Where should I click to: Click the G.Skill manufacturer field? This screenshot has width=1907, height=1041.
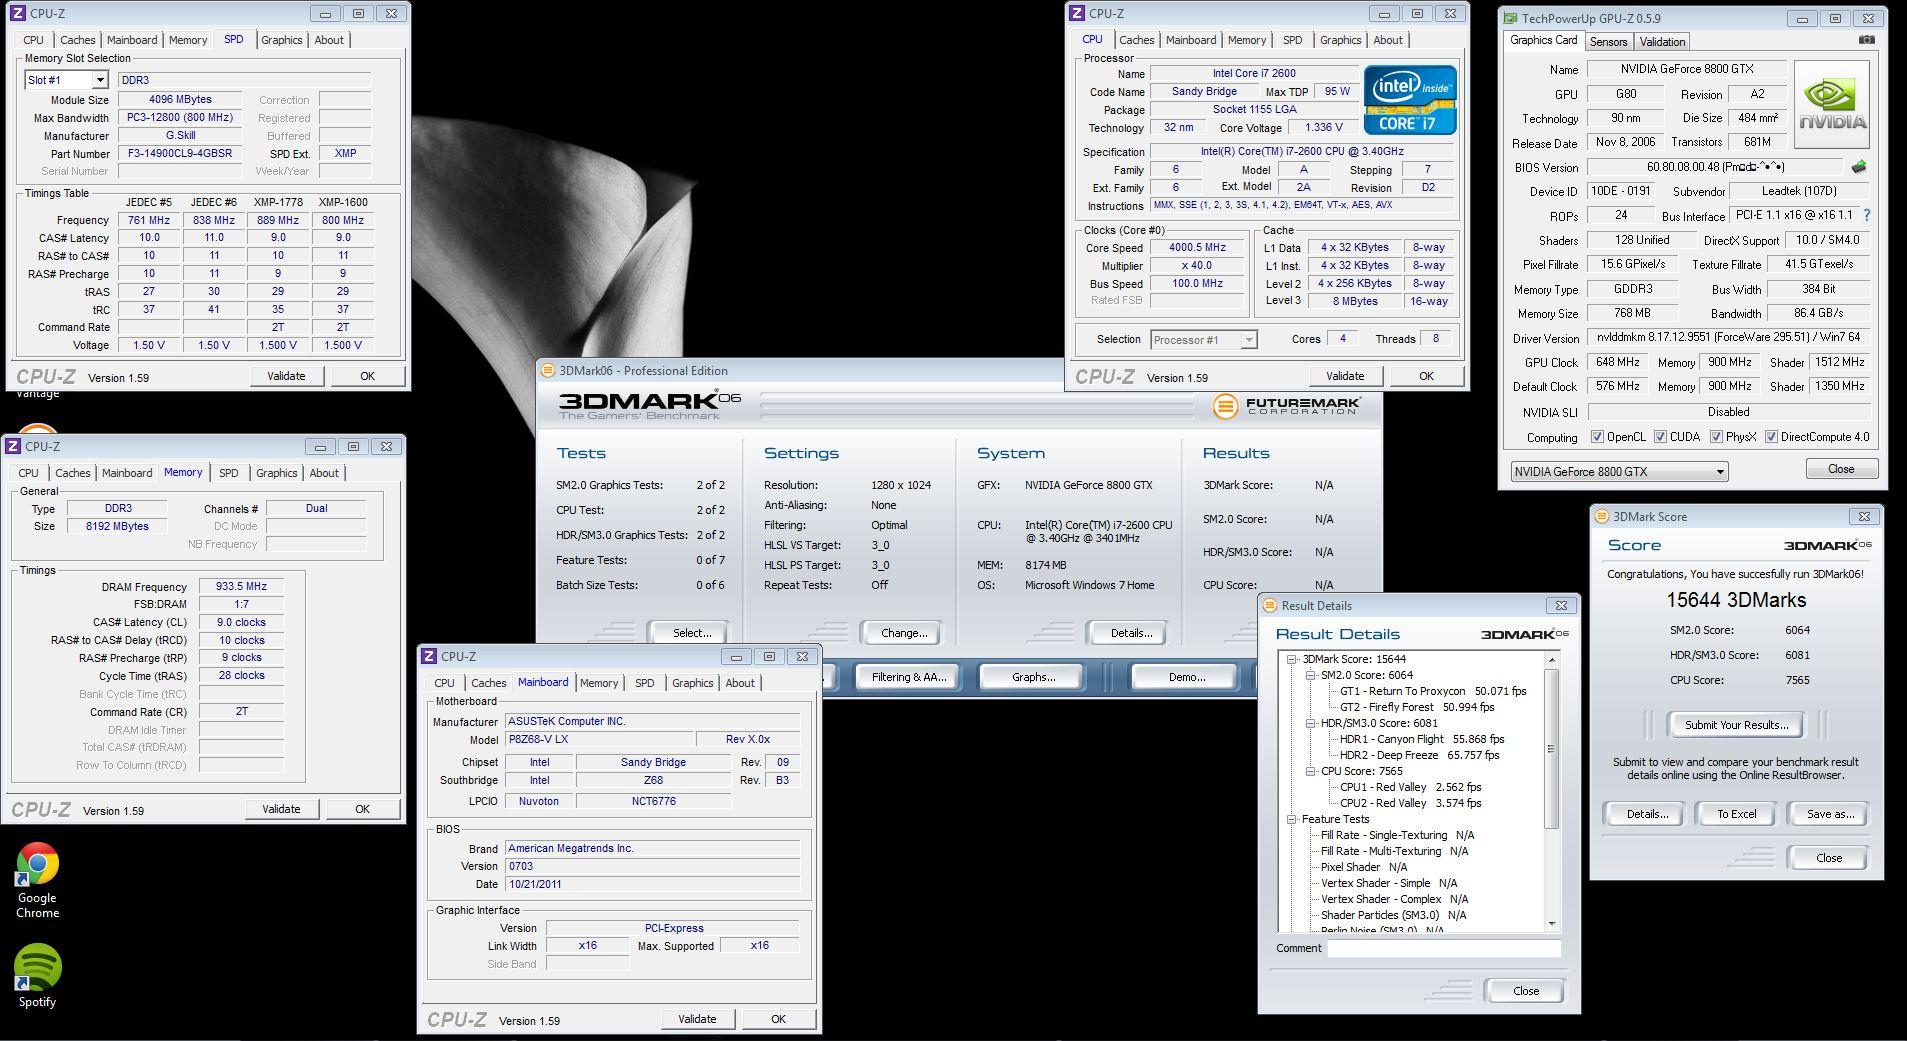(x=180, y=135)
